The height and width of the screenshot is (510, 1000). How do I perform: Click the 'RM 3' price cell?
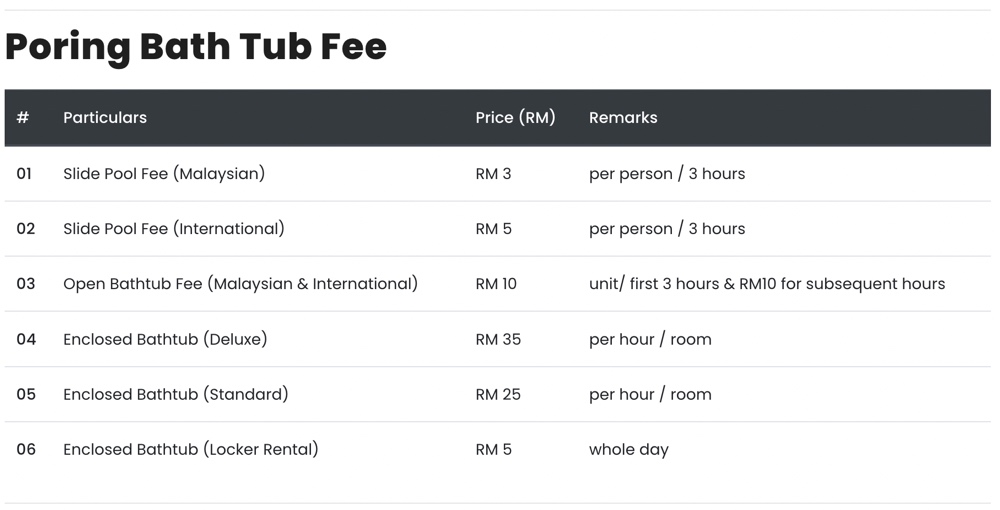pyautogui.click(x=494, y=173)
